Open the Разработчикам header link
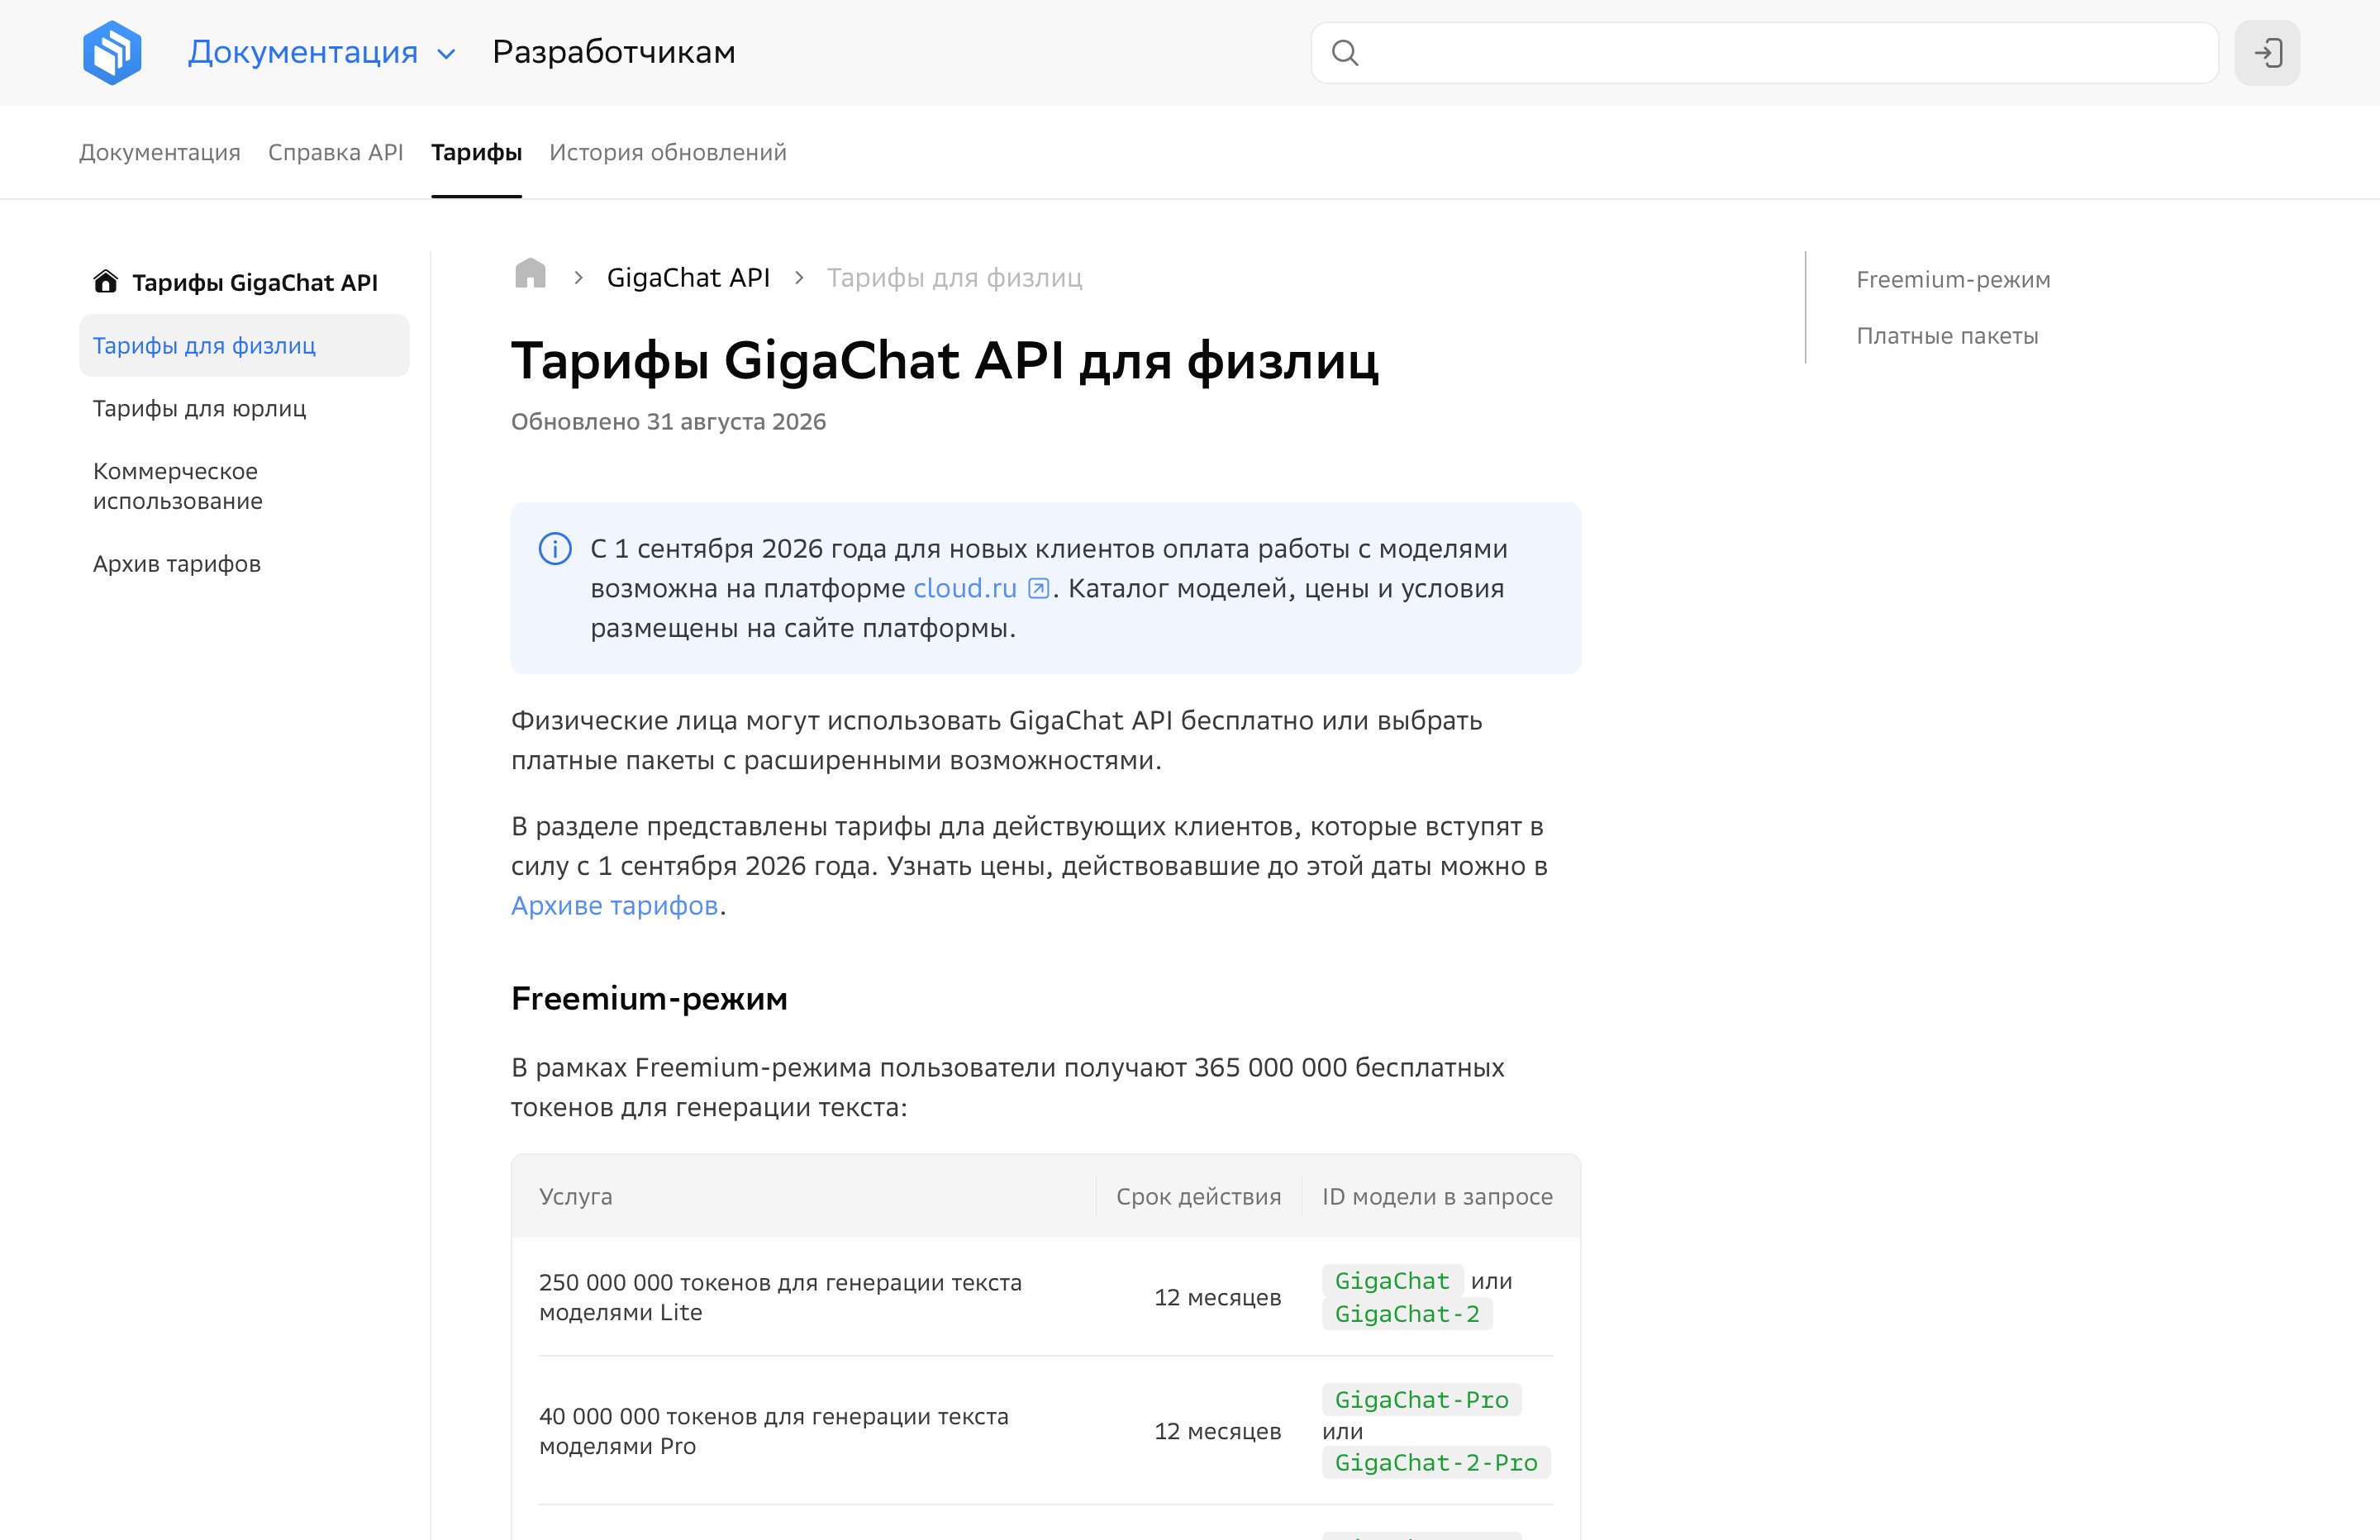The height and width of the screenshot is (1540, 2380). [614, 52]
